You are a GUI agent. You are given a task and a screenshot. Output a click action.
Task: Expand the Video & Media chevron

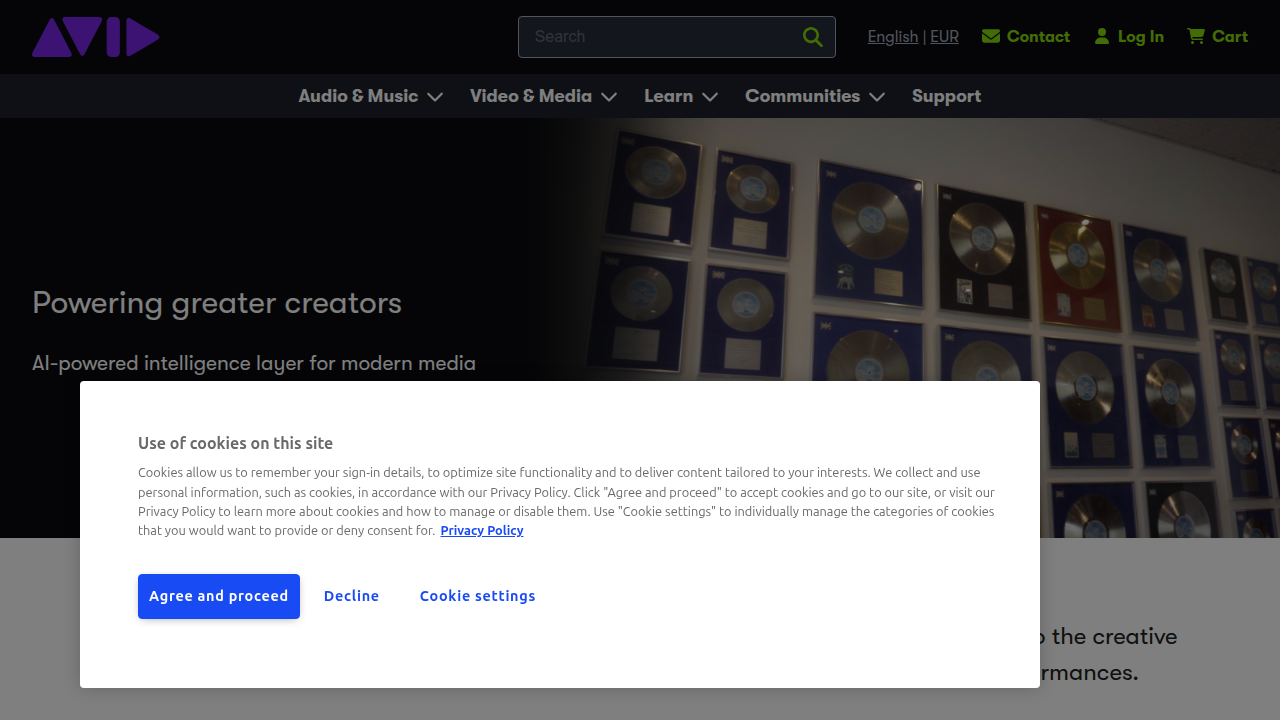pos(609,97)
